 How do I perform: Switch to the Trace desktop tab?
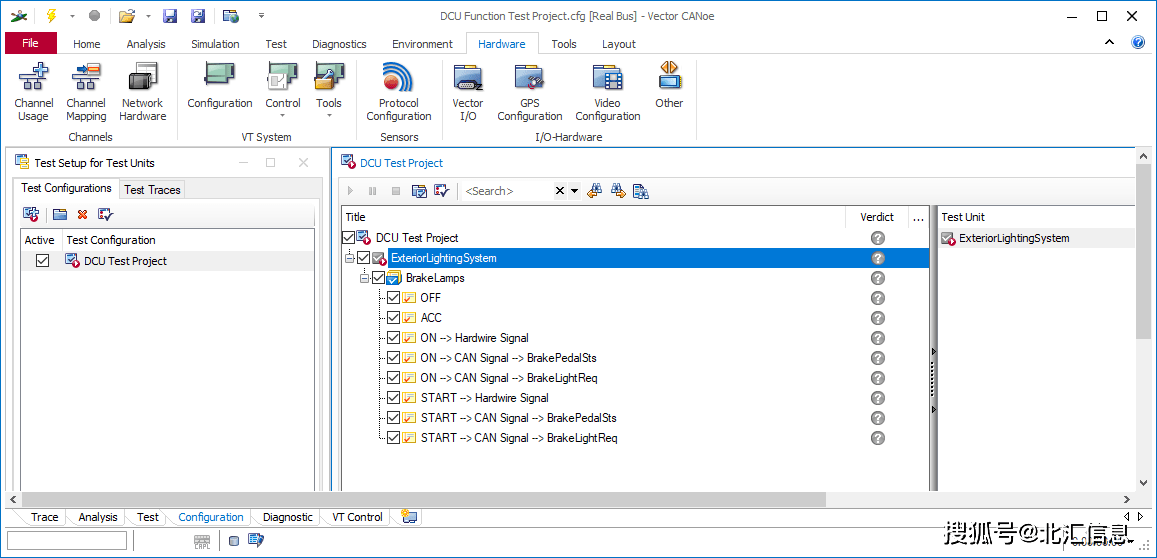44,517
